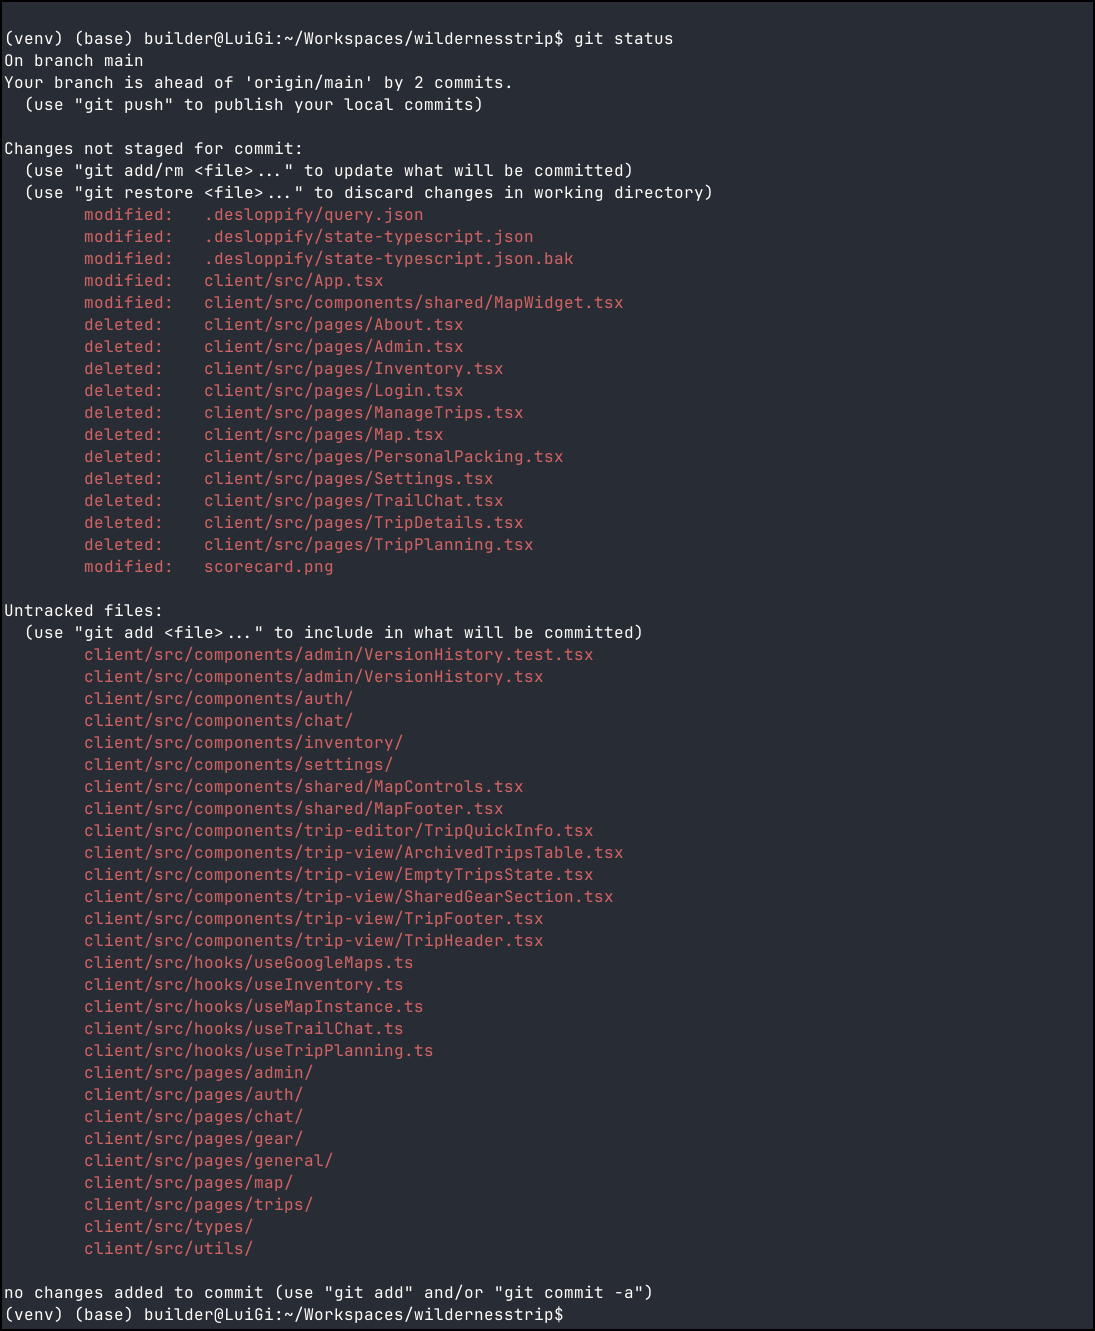Click the 'On branch main' line
Screen dimensions: 1095x1331
[73, 61]
